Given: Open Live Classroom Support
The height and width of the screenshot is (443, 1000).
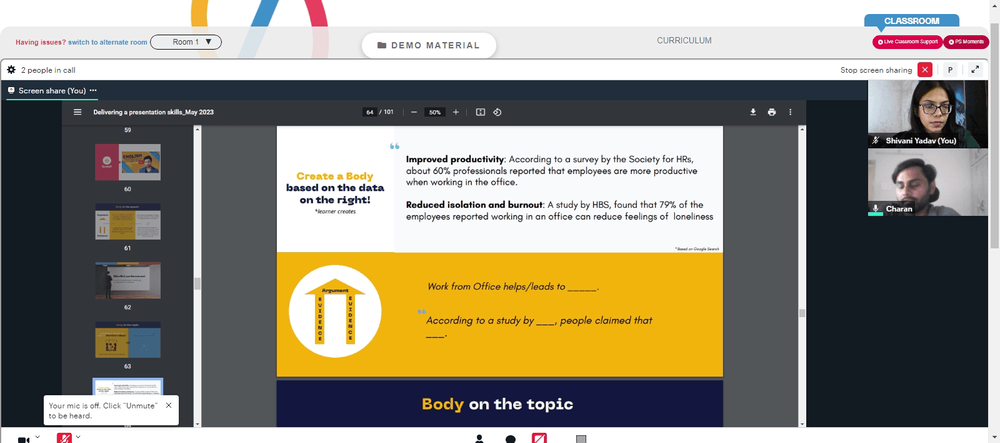Looking at the screenshot, I should 907,42.
